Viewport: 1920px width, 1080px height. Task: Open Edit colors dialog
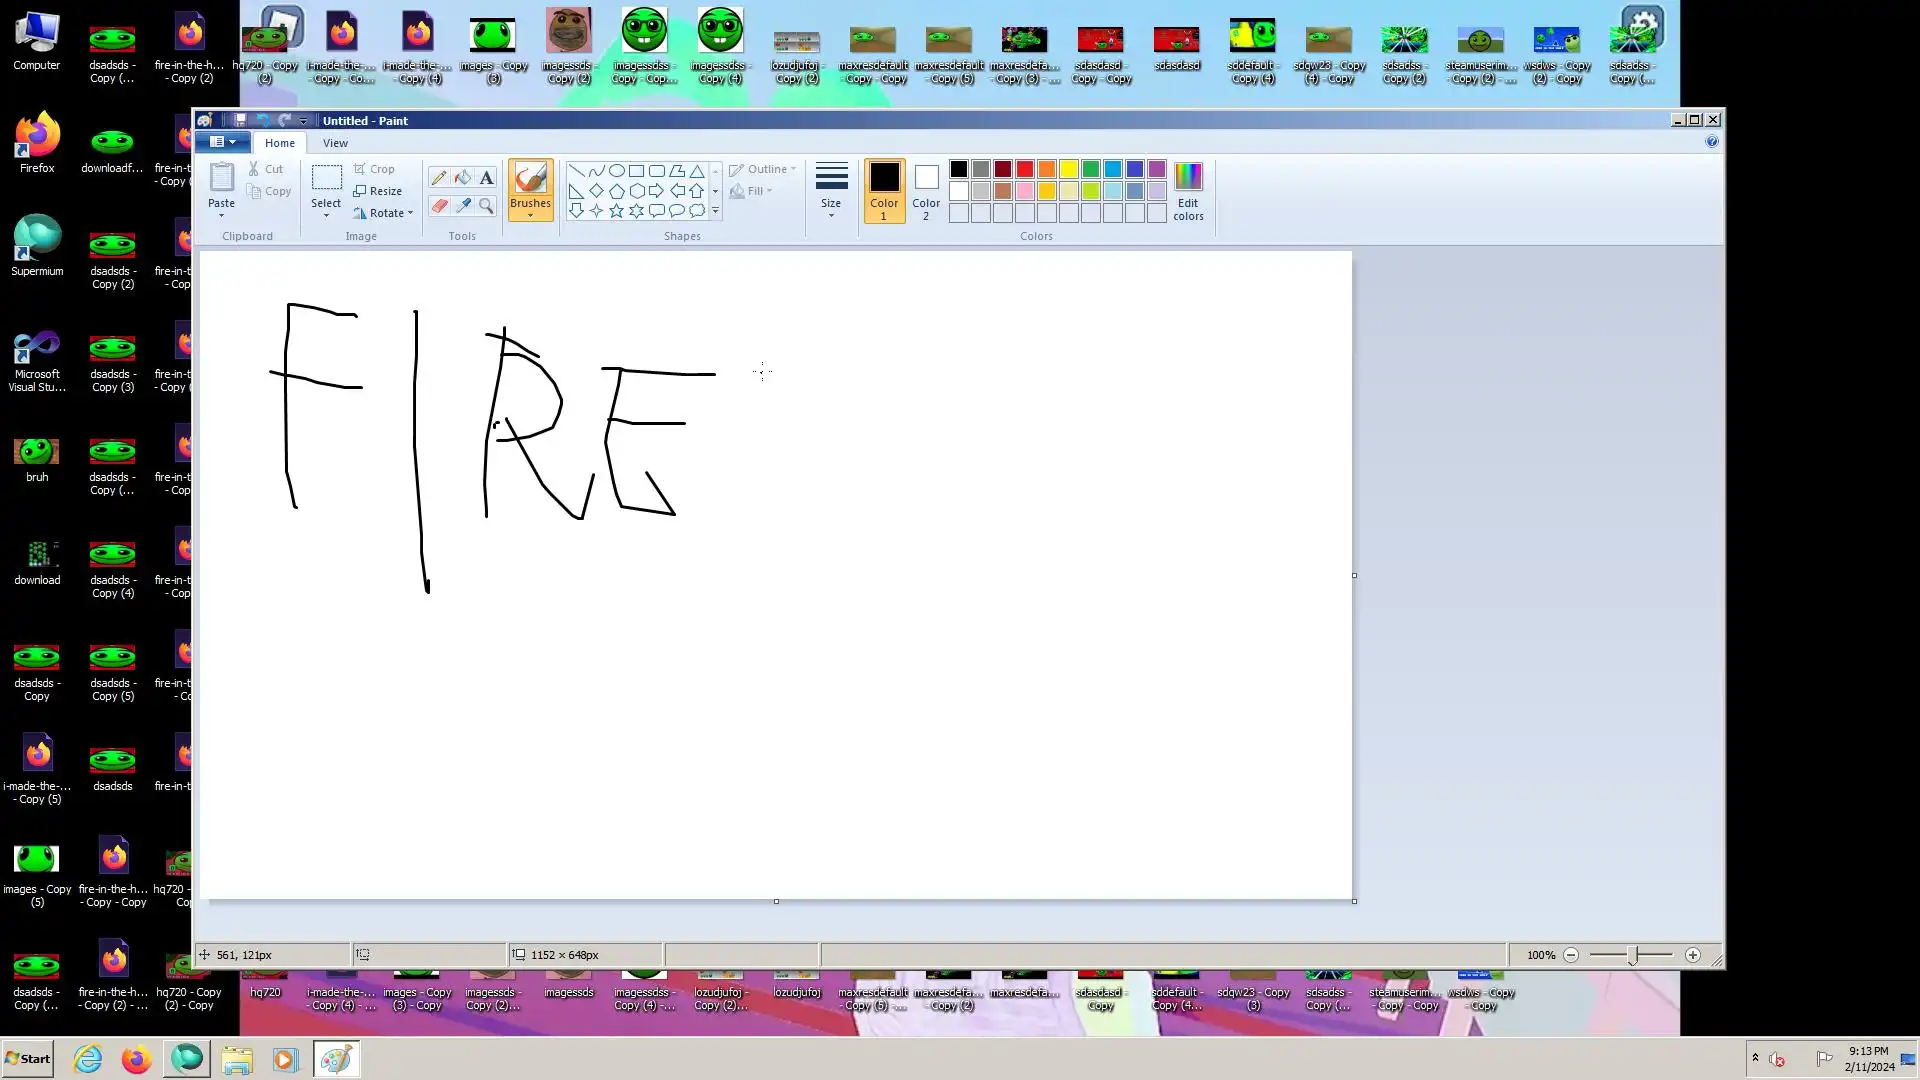[x=1188, y=191]
